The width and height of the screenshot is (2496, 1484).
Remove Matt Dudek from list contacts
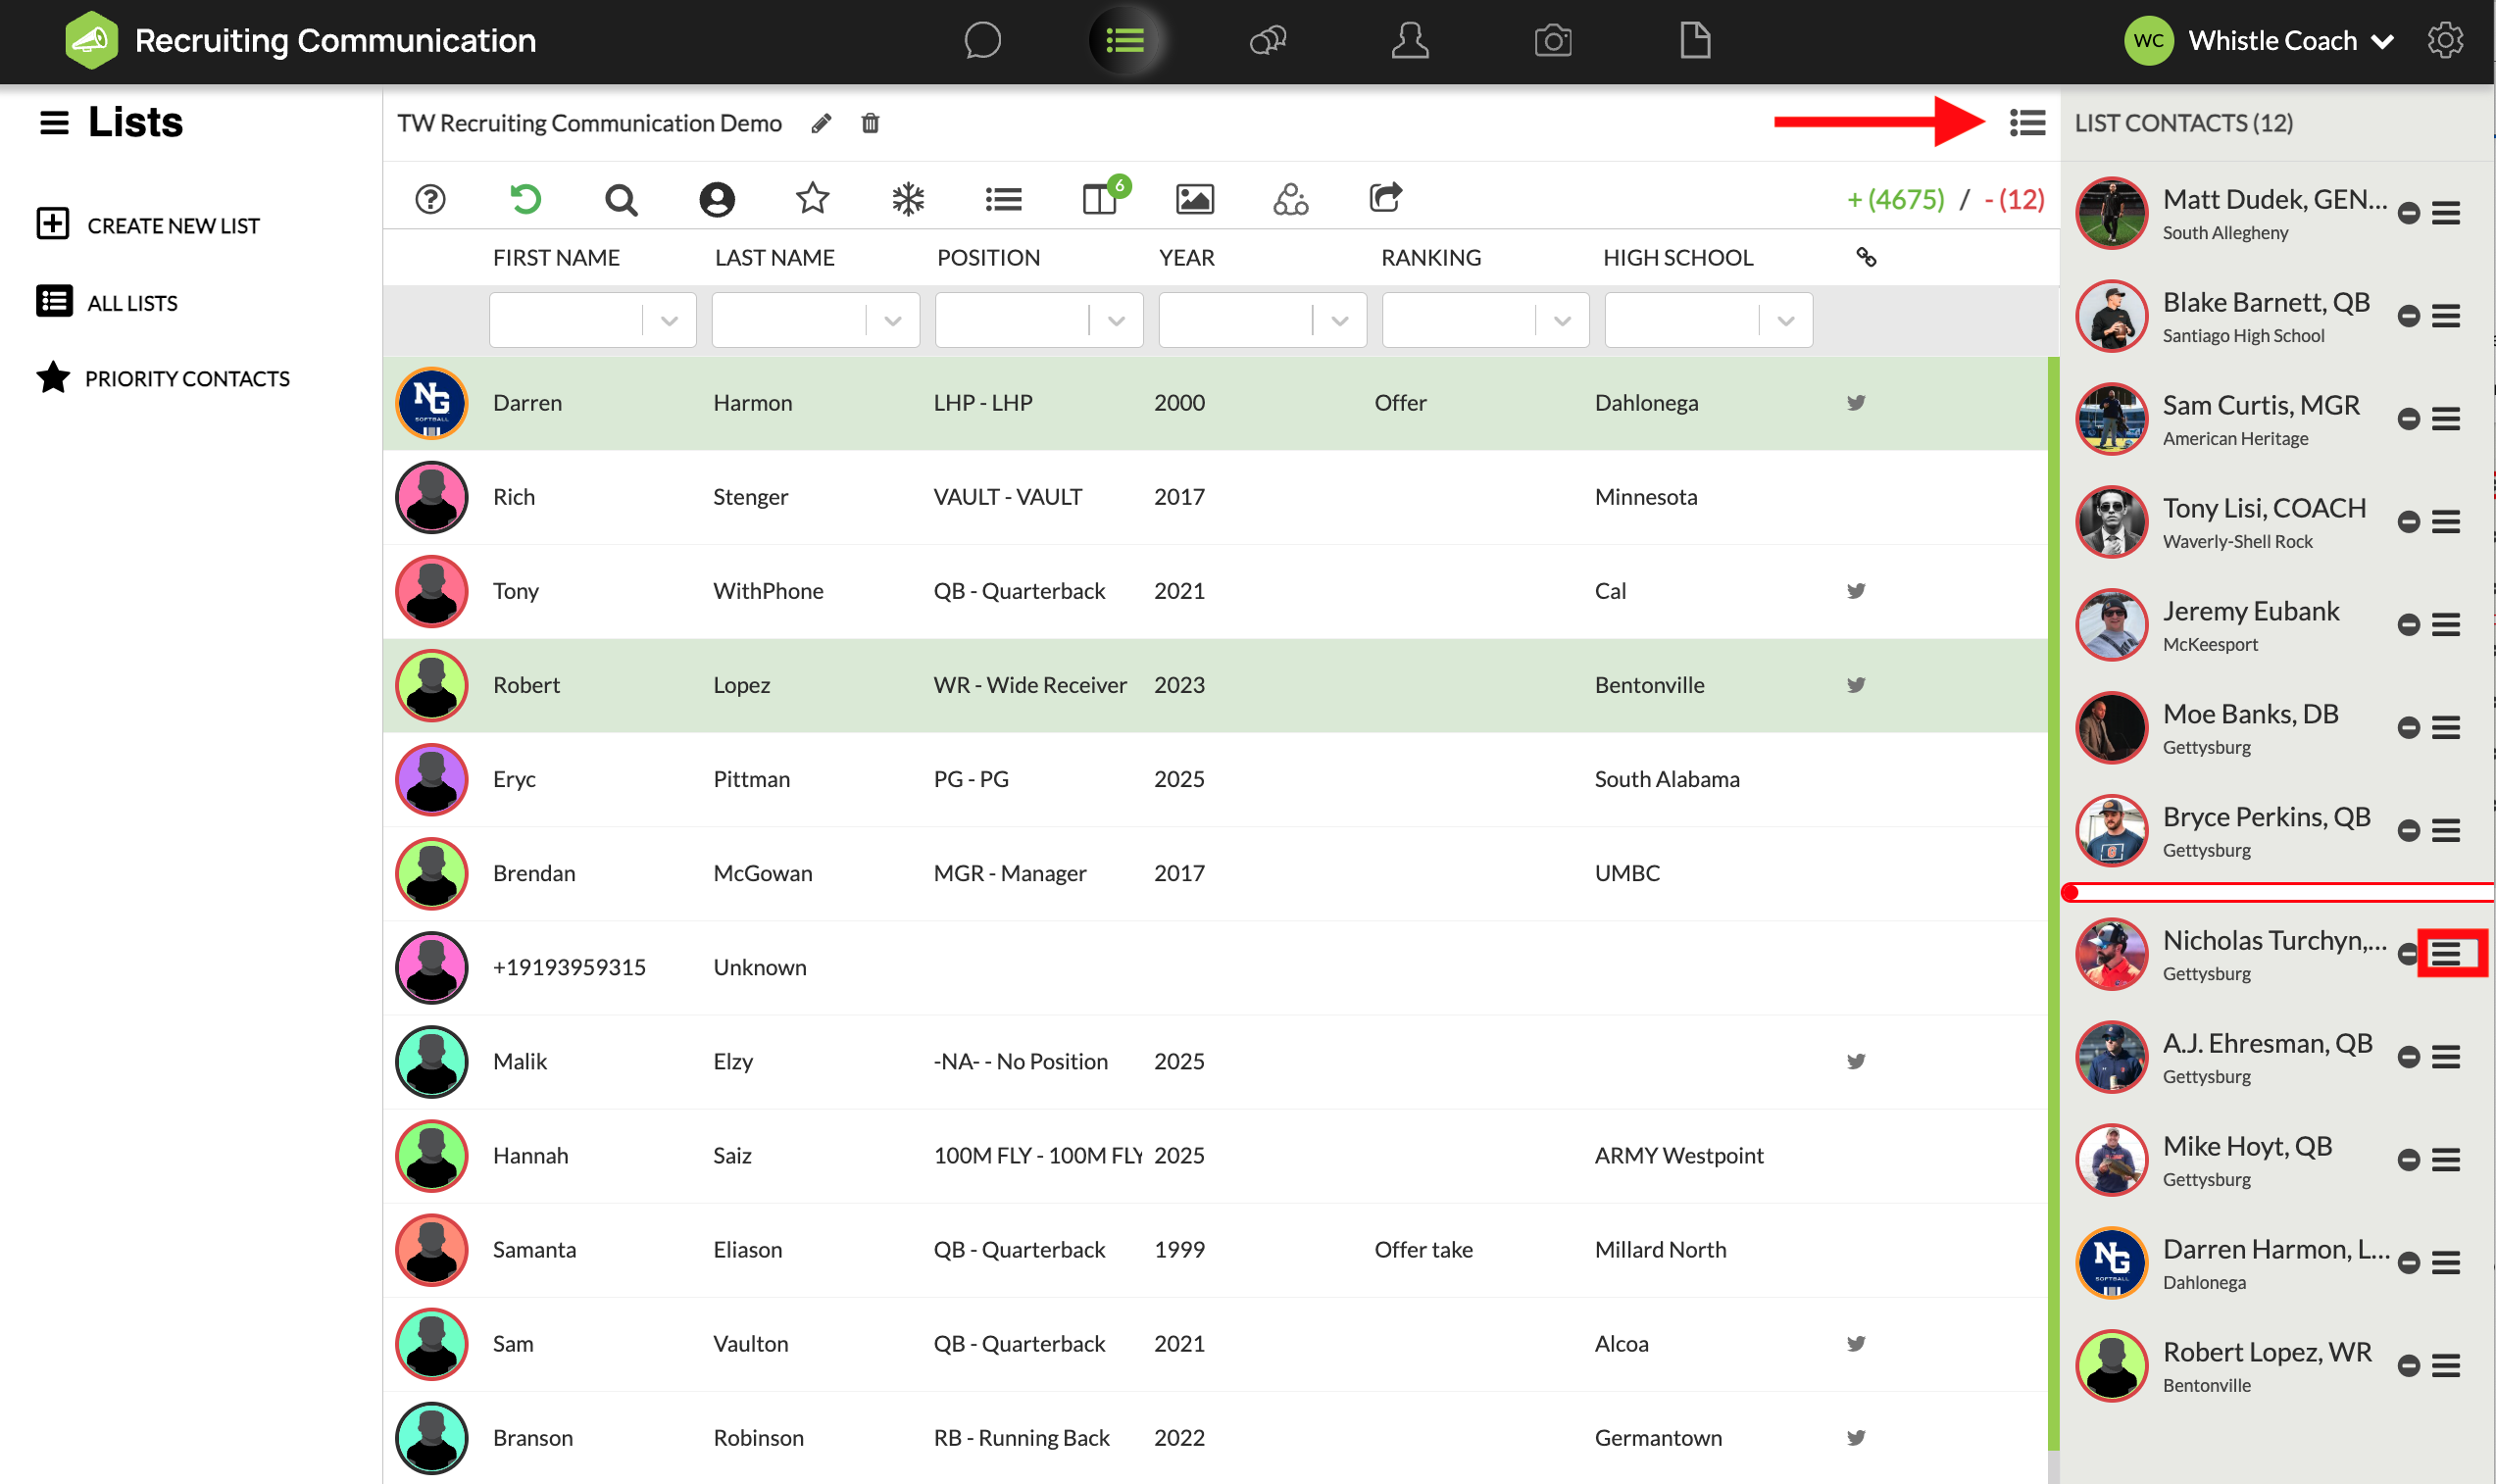[2408, 213]
